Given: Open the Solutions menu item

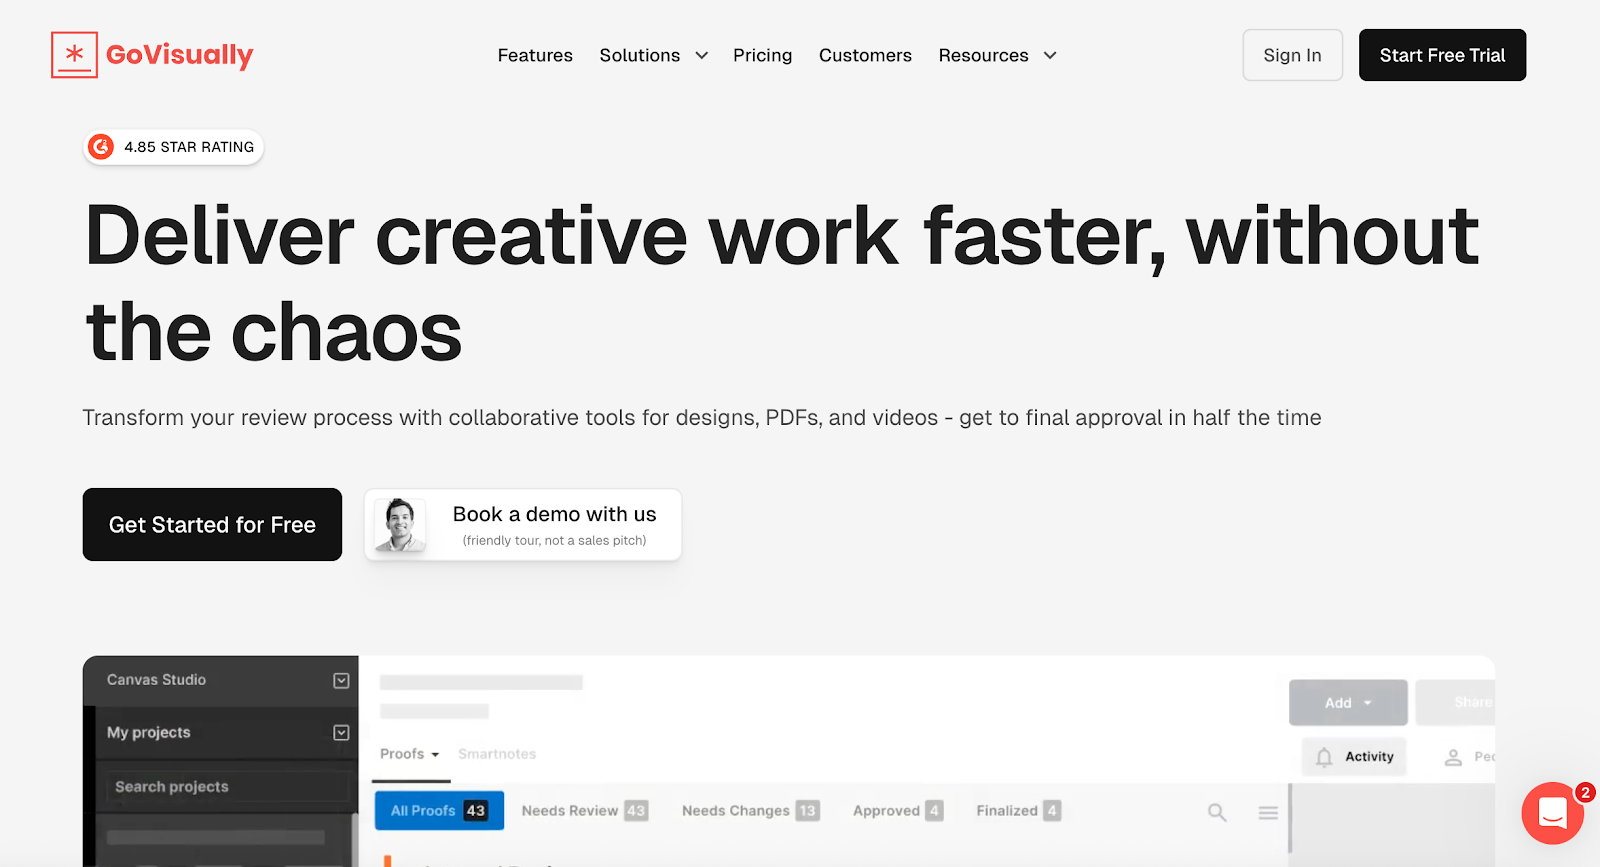Looking at the screenshot, I should (x=640, y=56).
